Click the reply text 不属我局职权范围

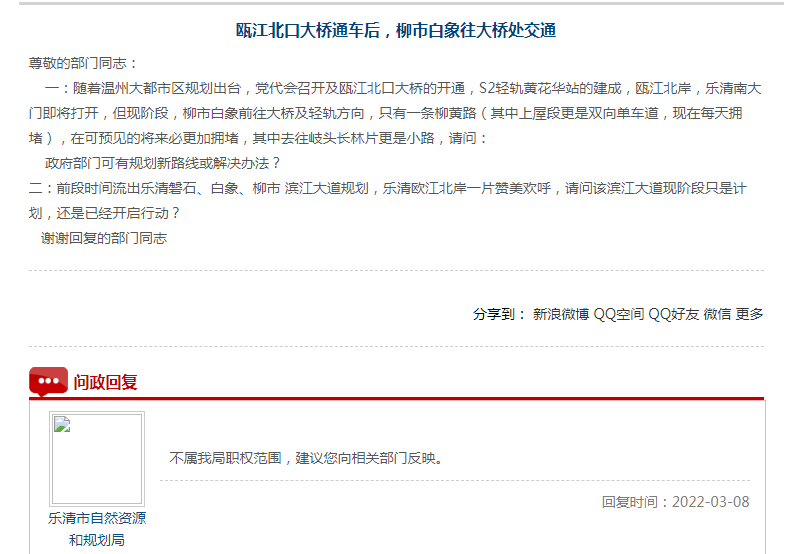coord(306,458)
